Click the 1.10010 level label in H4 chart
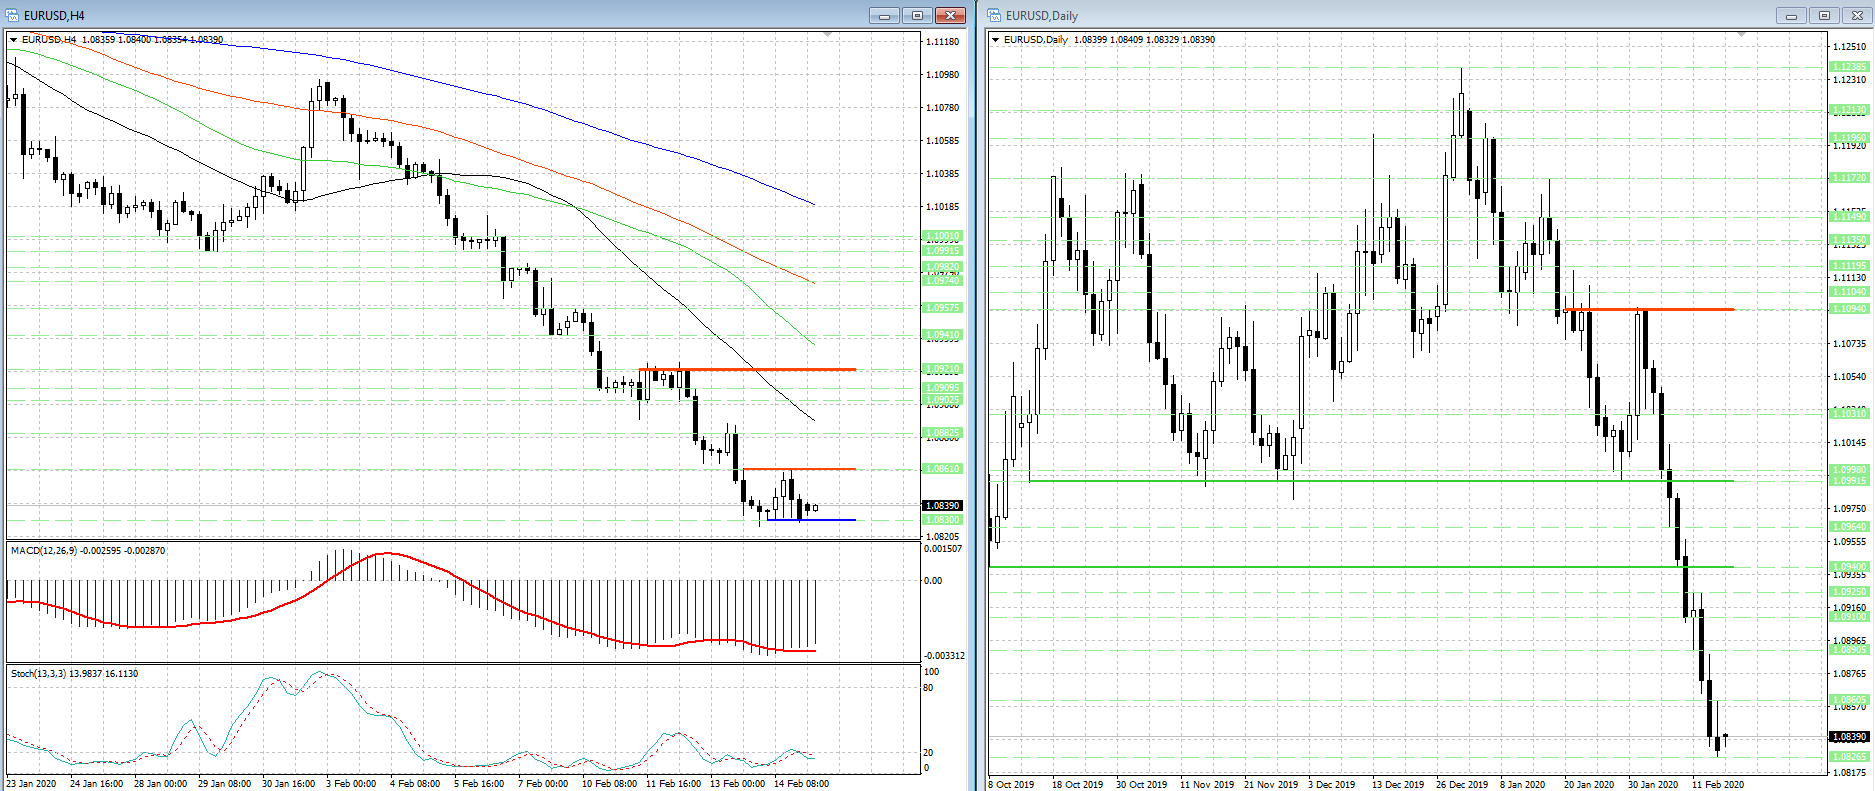1875x791 pixels. 942,237
